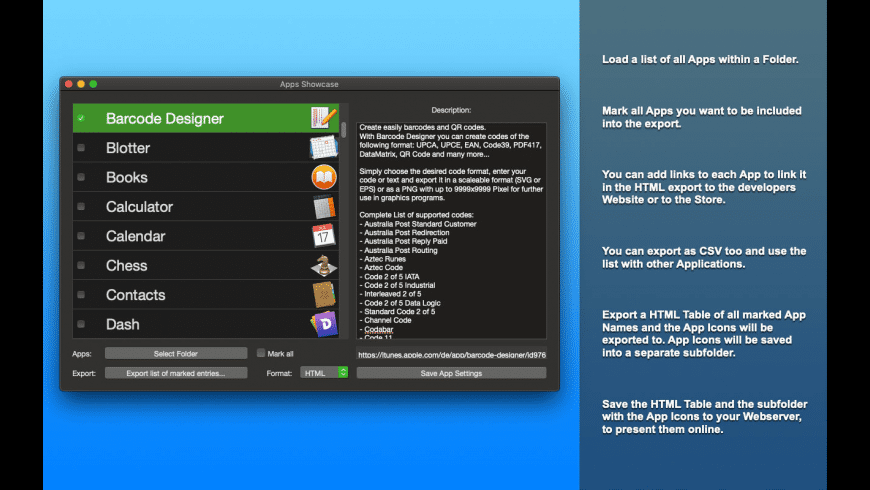Click the Blotter app icon
The height and width of the screenshot is (490, 870).
coord(324,148)
